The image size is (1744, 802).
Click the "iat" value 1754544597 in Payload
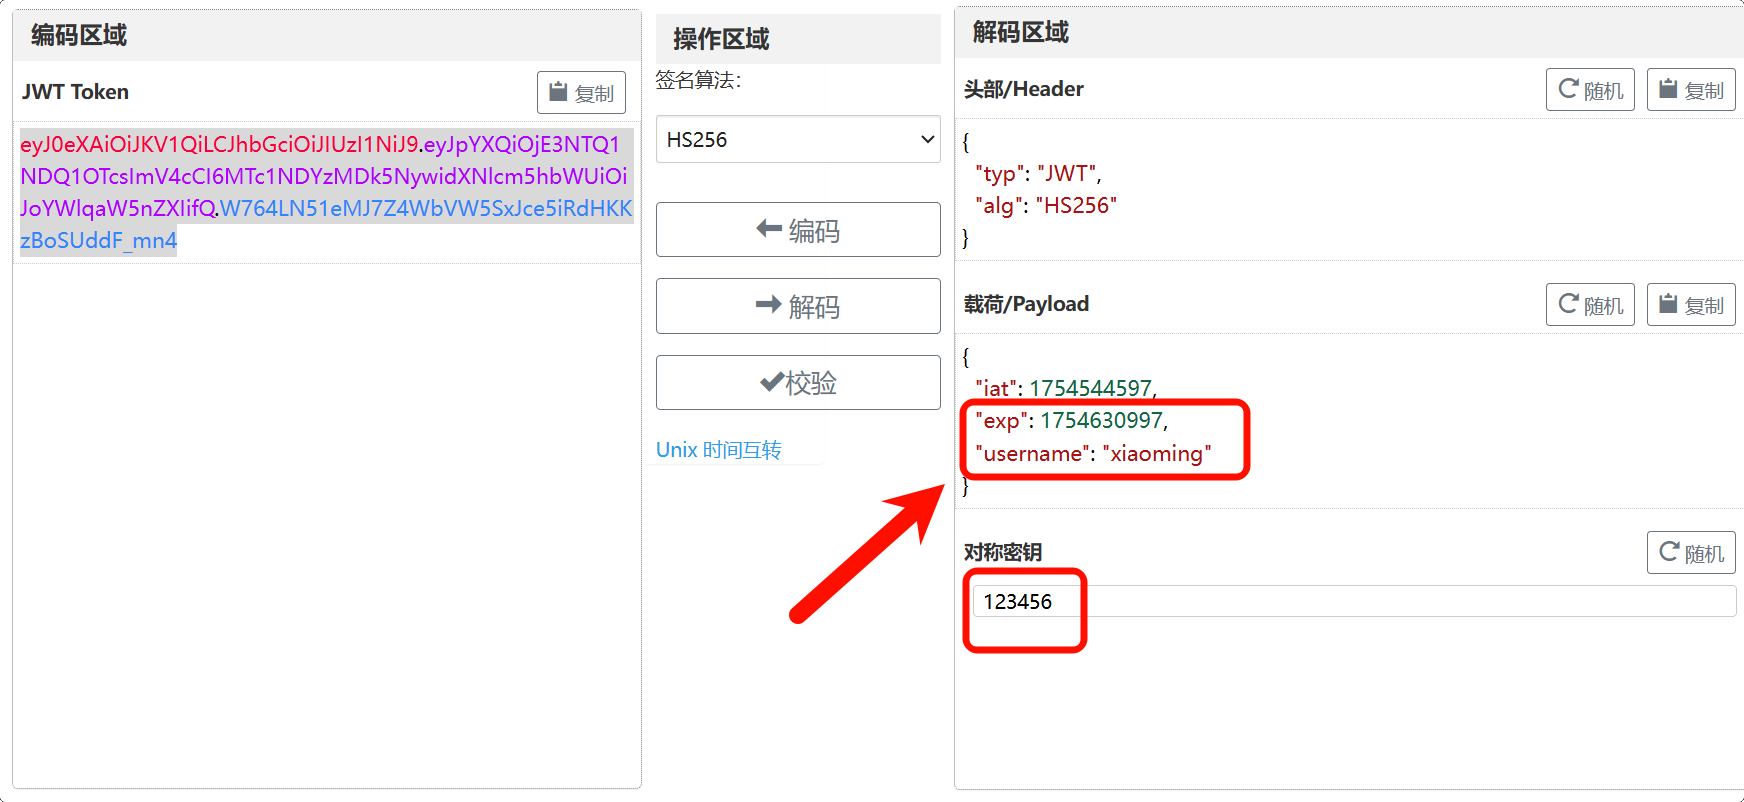pos(1090,388)
